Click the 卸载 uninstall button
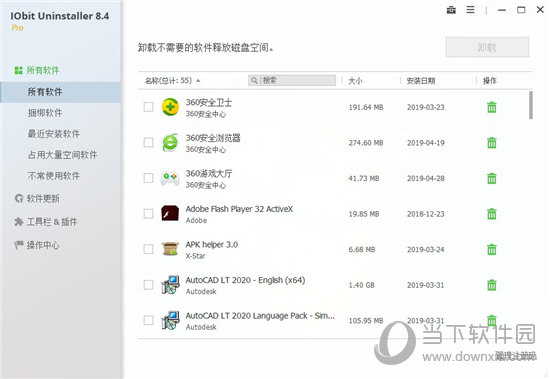550x379 pixels. point(487,47)
